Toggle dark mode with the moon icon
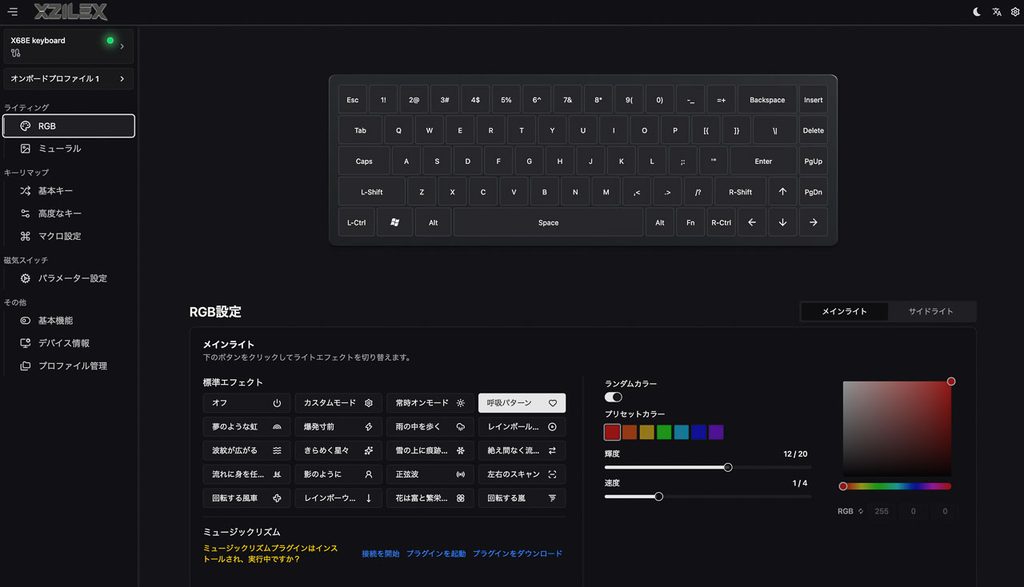The image size is (1024, 587). coord(976,12)
